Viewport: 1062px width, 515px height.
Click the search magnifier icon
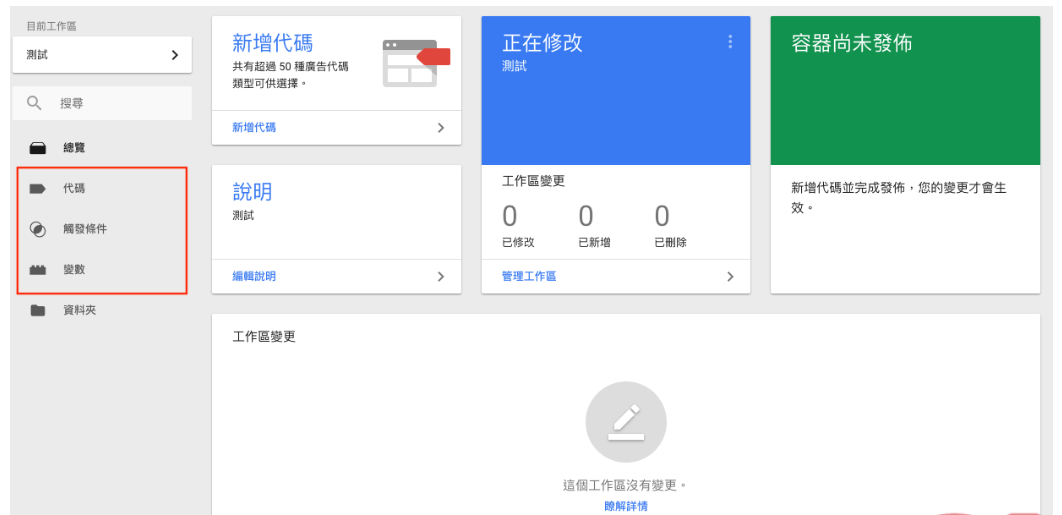[35, 103]
